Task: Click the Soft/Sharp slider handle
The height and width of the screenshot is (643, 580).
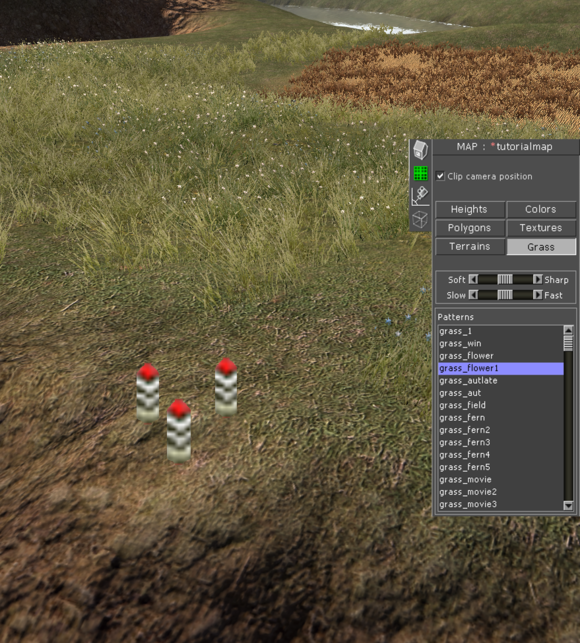Action: (505, 279)
